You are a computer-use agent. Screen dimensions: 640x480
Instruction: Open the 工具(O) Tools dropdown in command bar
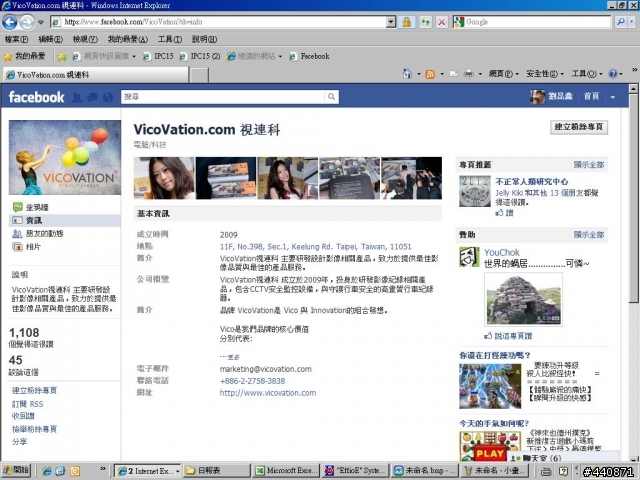pyautogui.click(x=587, y=74)
